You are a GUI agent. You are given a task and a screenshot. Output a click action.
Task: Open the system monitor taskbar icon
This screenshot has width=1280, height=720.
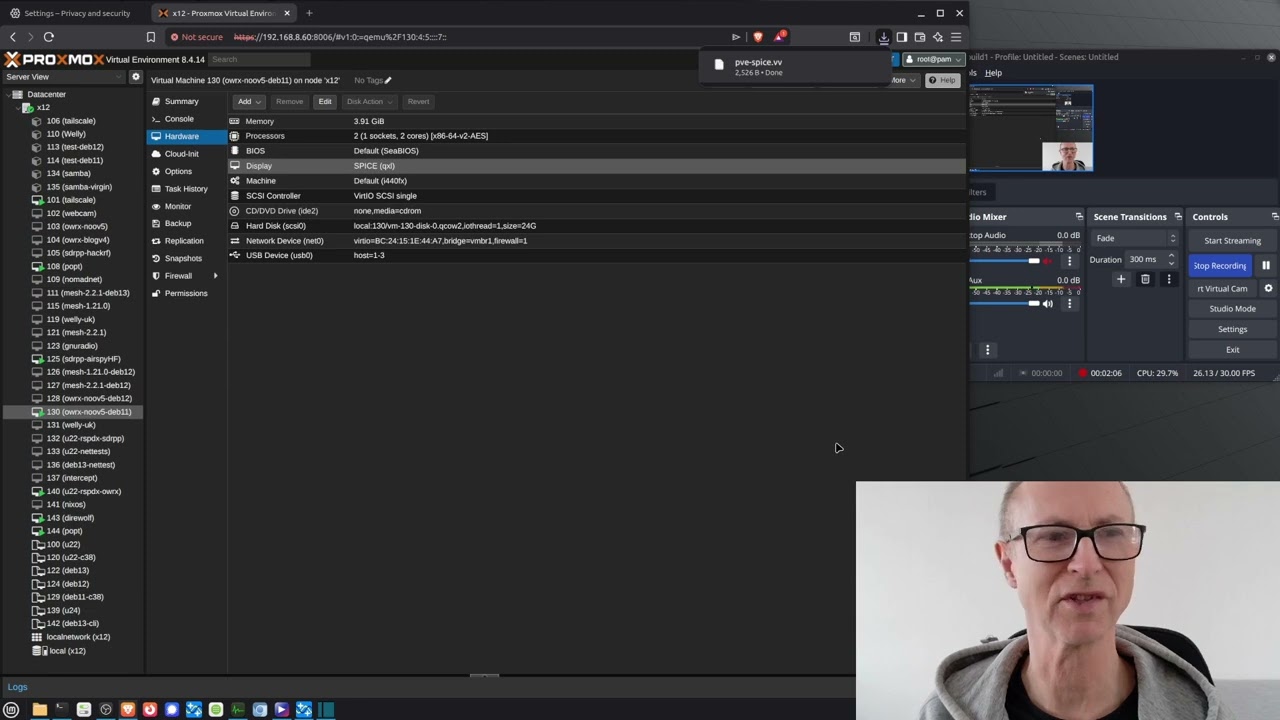click(x=238, y=710)
